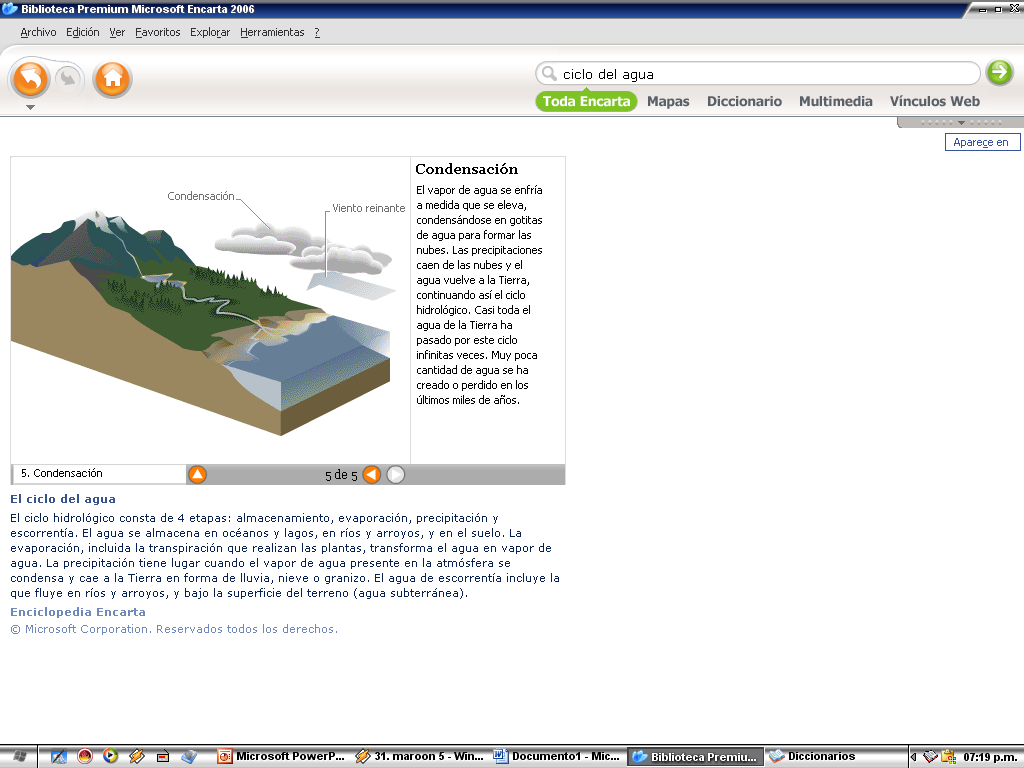1024x768 pixels.
Task: Switch to the Mapas search tab
Action: tap(668, 101)
